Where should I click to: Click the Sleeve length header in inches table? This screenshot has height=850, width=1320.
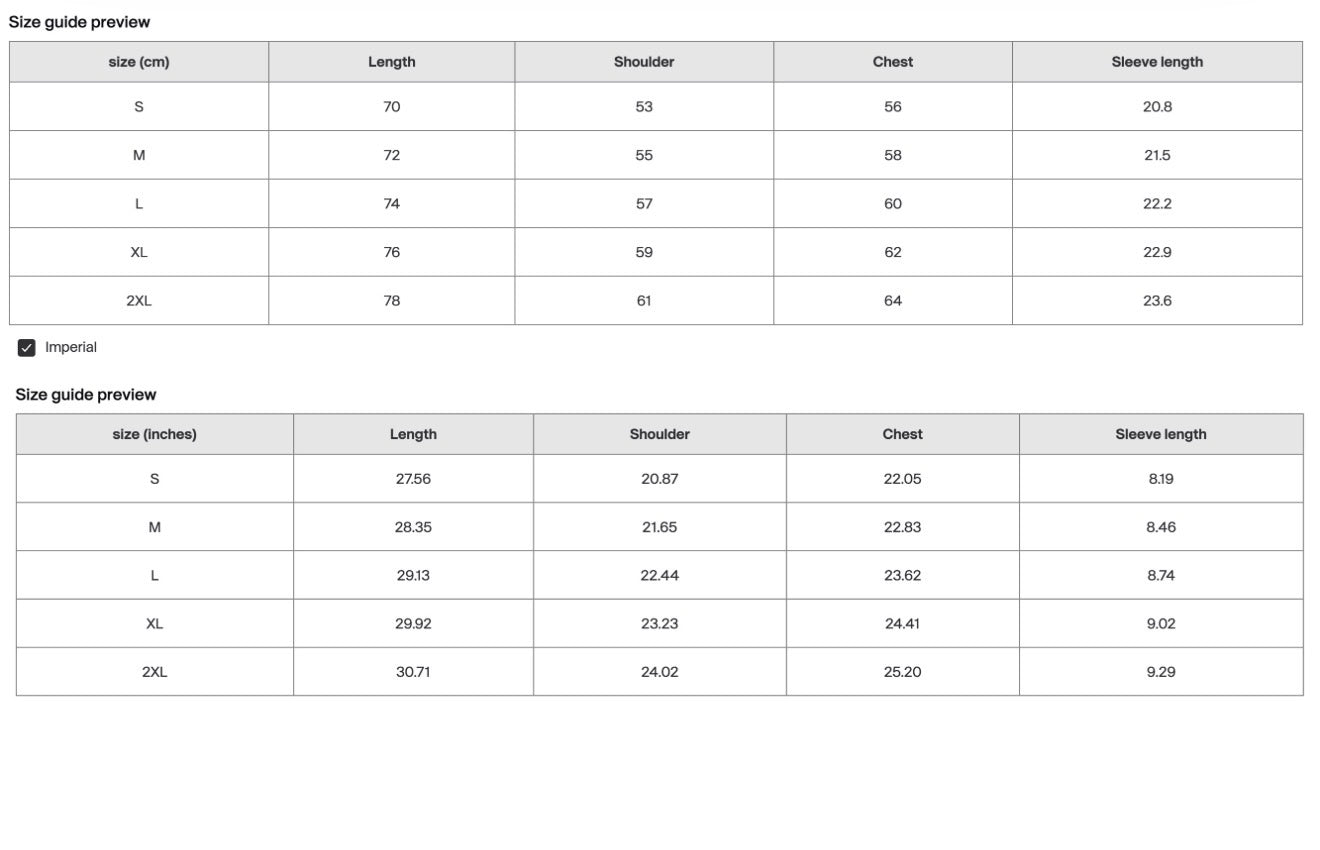tap(1161, 434)
